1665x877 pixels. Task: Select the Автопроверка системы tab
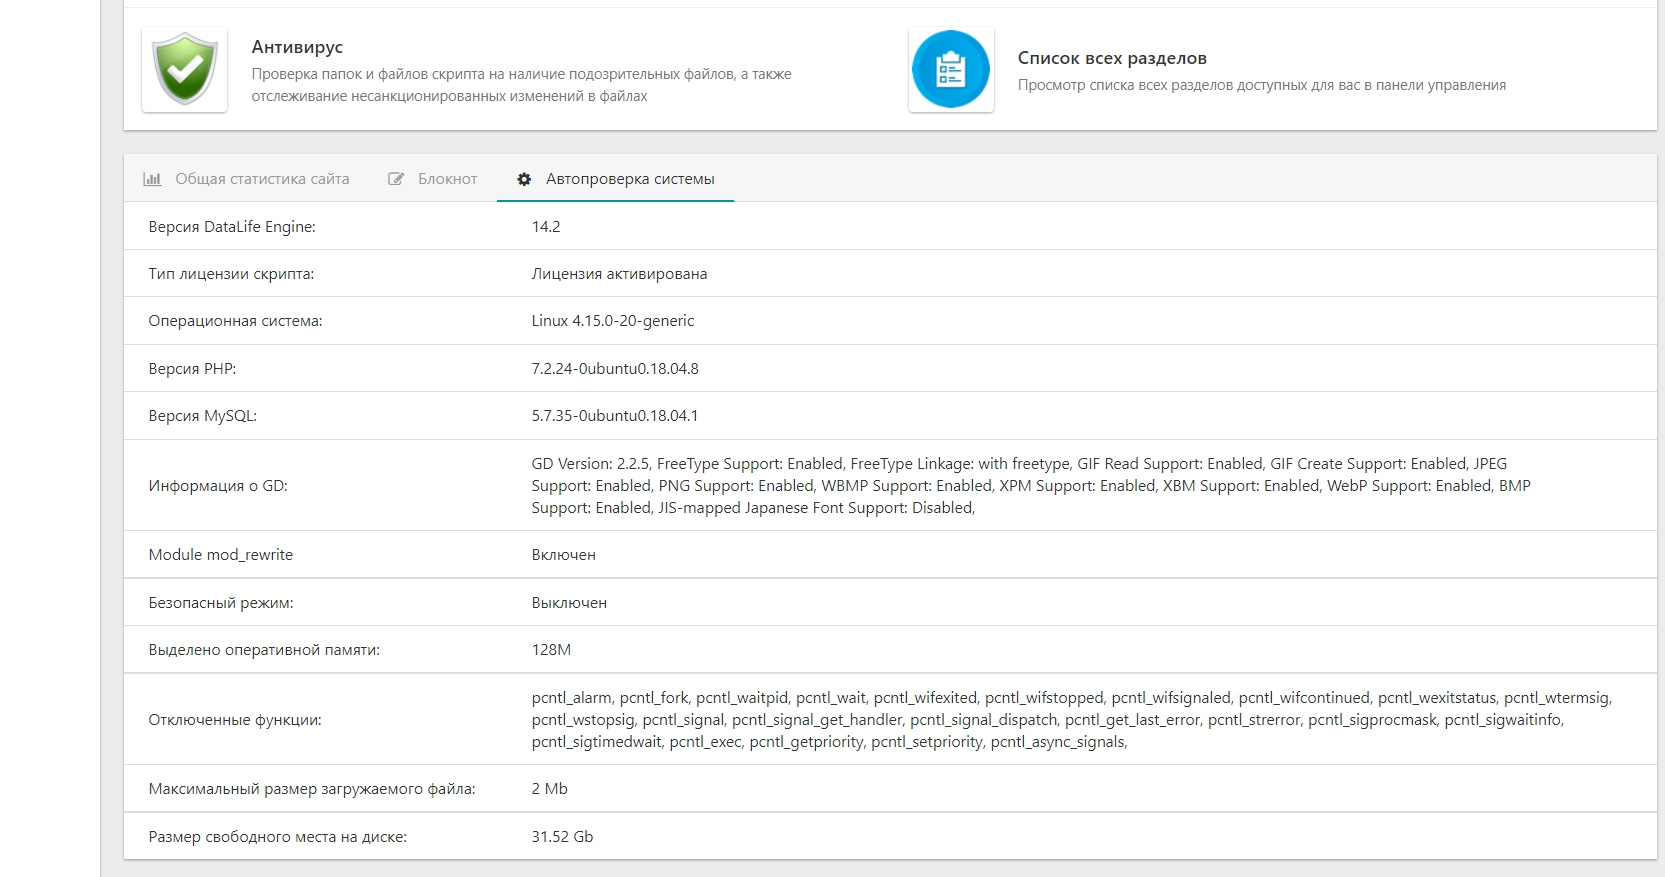point(630,179)
